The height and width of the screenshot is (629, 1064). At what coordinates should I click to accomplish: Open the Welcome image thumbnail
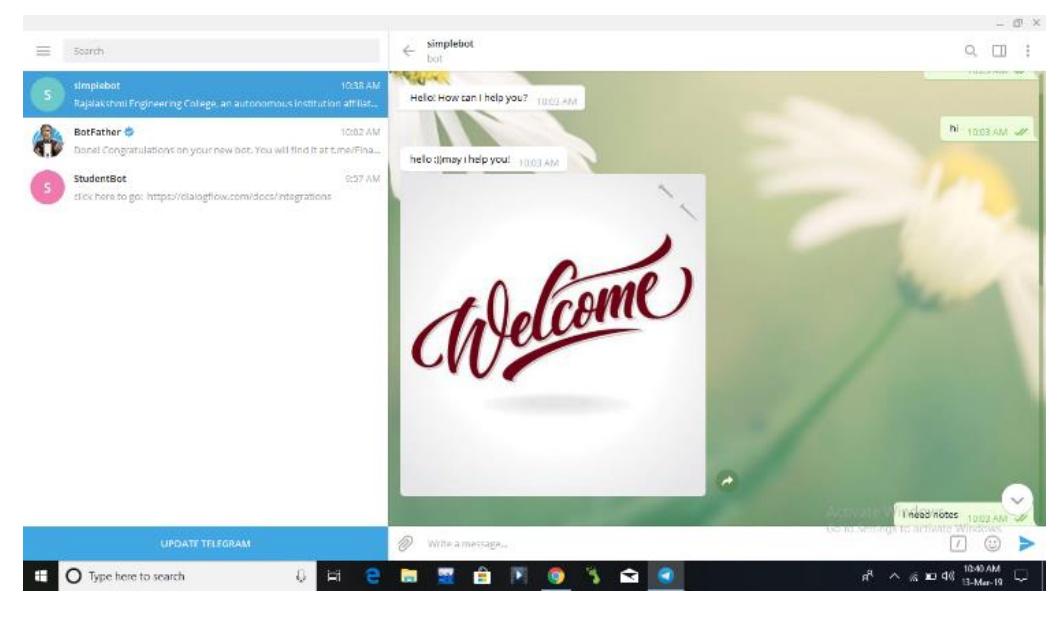552,335
